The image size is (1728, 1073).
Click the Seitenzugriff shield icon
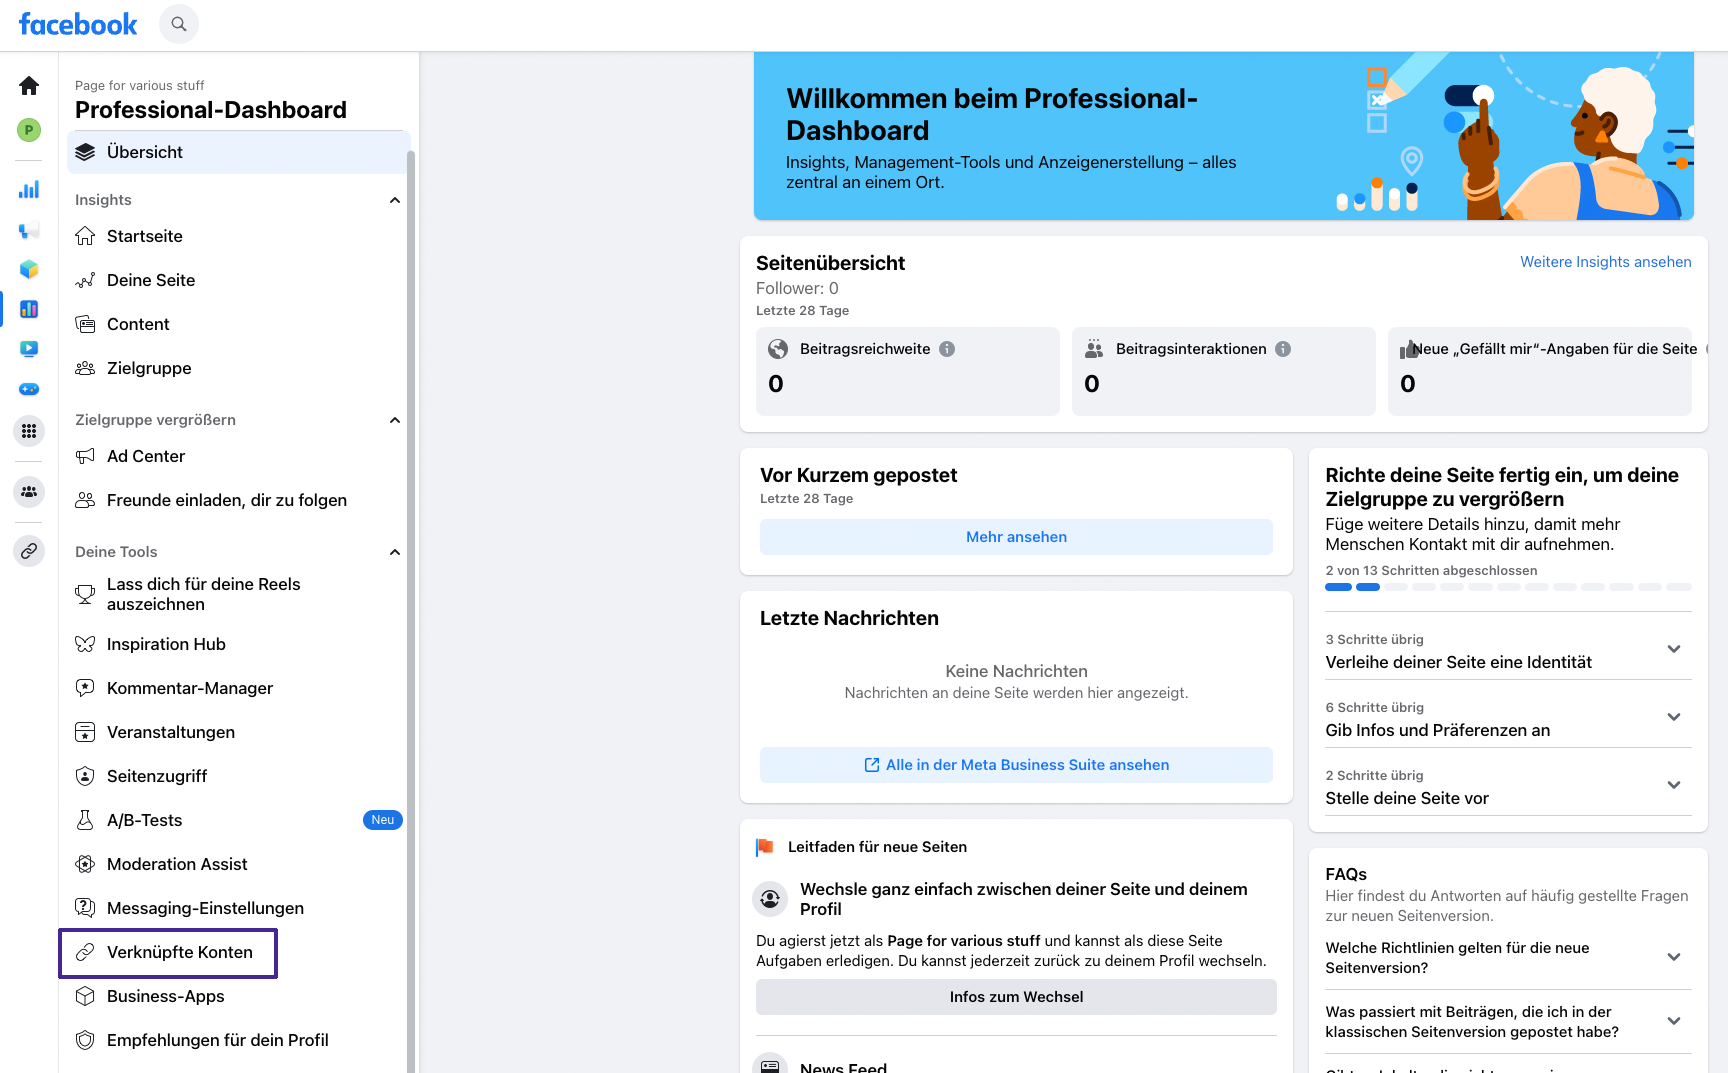85,776
